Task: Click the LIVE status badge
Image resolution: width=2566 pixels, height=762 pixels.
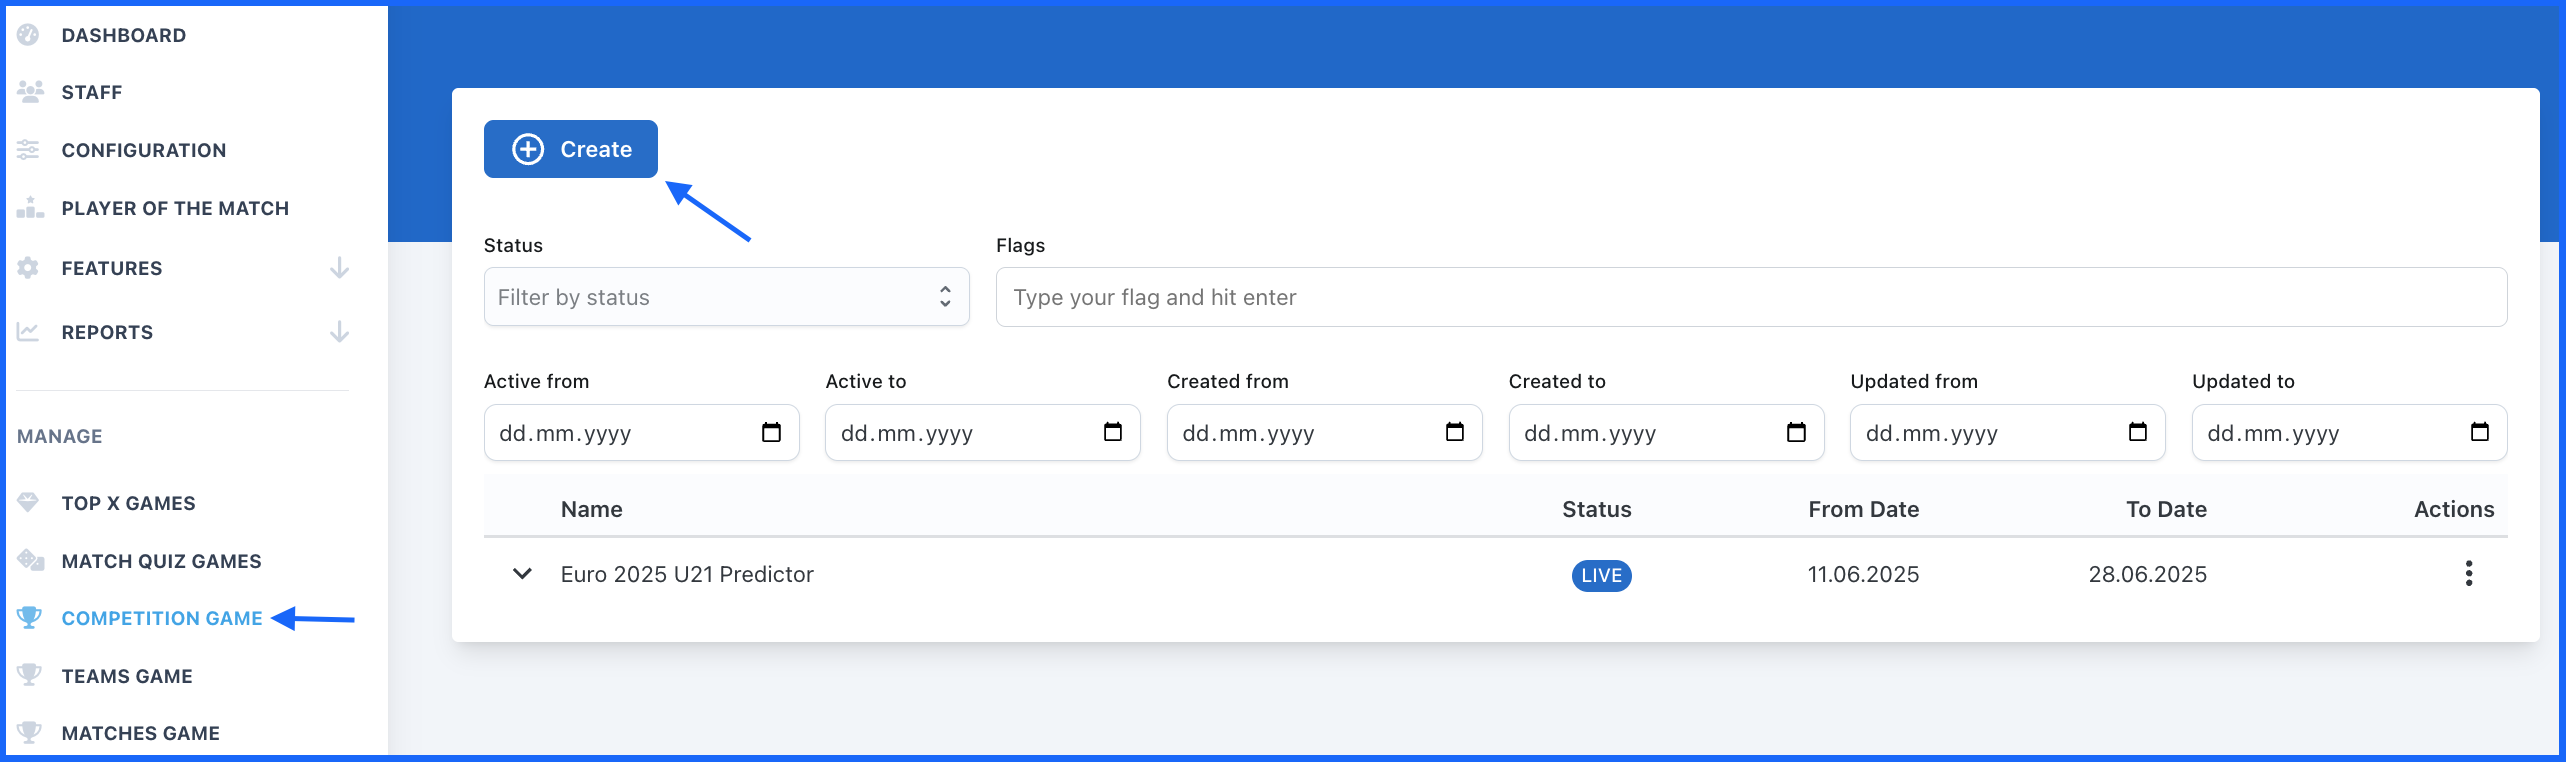Action: [x=1601, y=576]
